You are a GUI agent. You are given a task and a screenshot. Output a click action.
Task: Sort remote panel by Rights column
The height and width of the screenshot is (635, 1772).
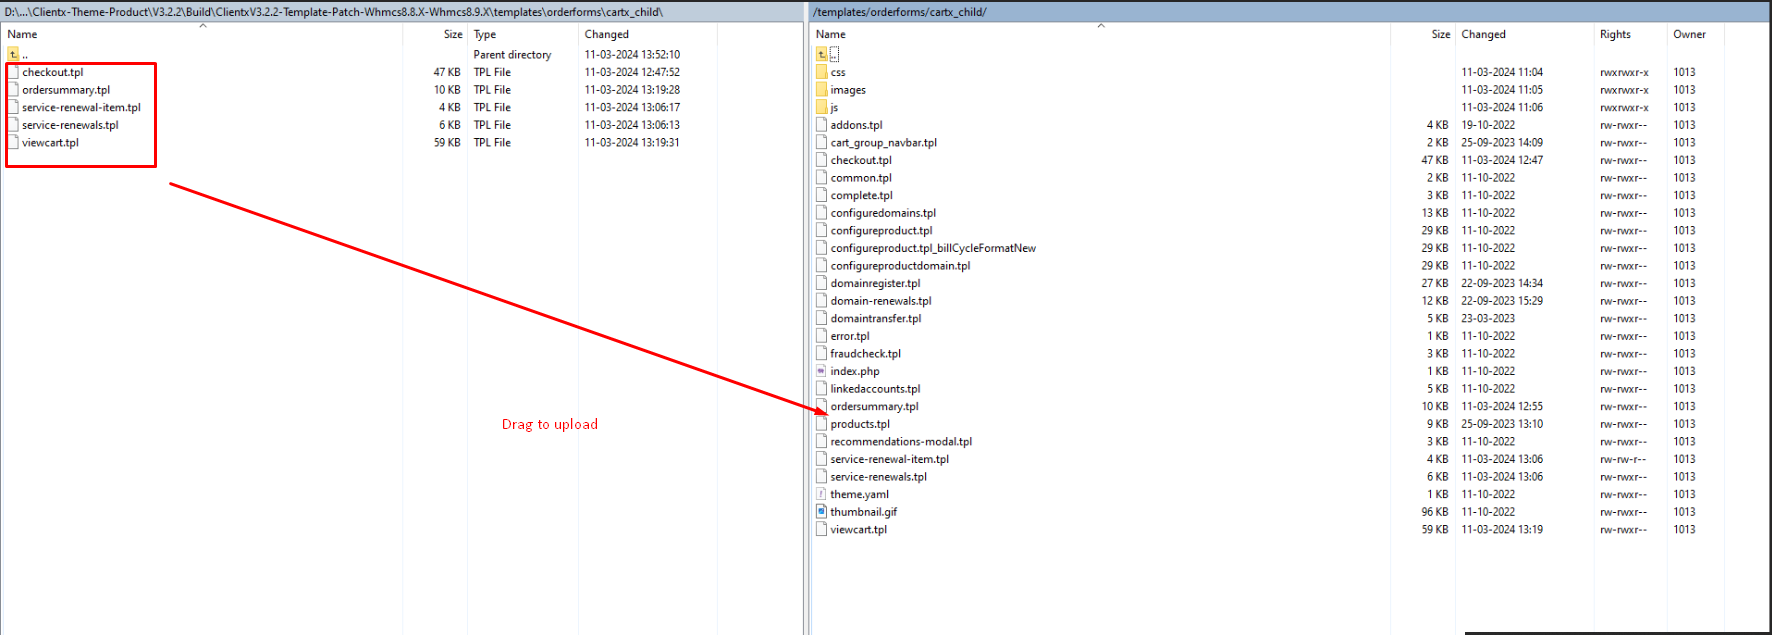(x=1615, y=34)
